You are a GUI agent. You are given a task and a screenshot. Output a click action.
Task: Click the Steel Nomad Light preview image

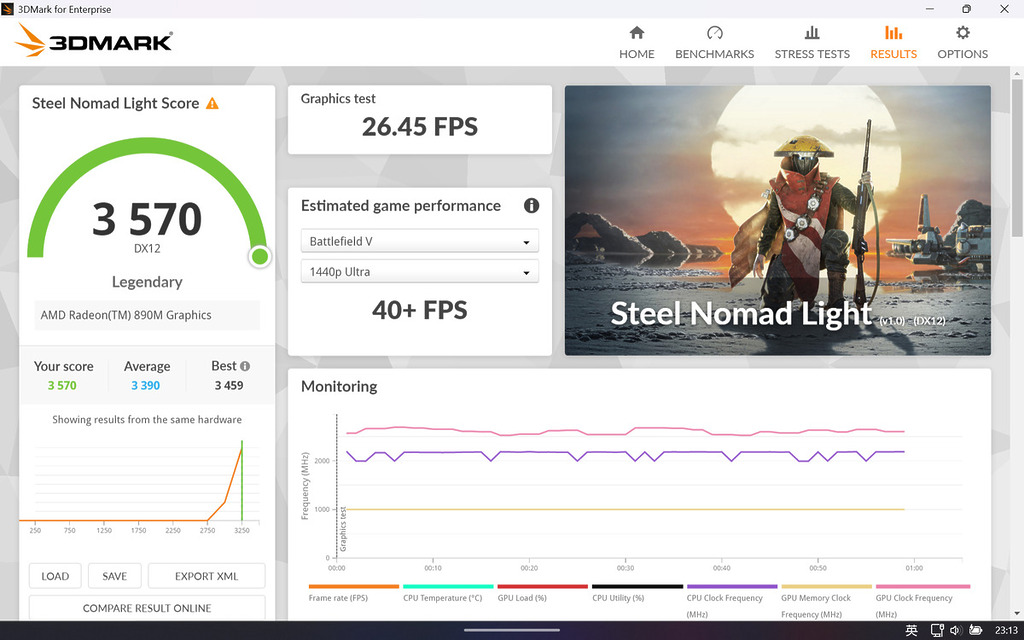click(777, 220)
